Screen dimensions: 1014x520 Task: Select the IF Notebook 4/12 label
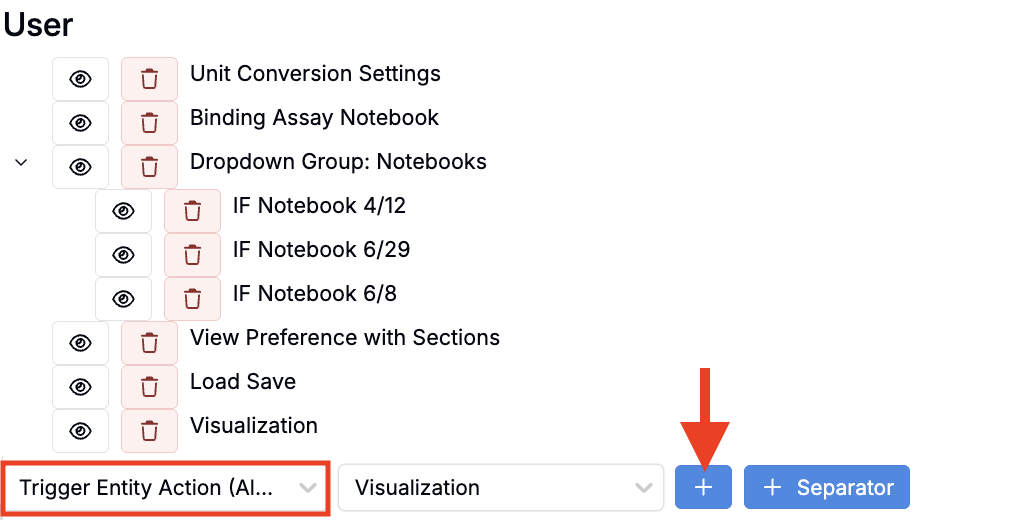(319, 206)
